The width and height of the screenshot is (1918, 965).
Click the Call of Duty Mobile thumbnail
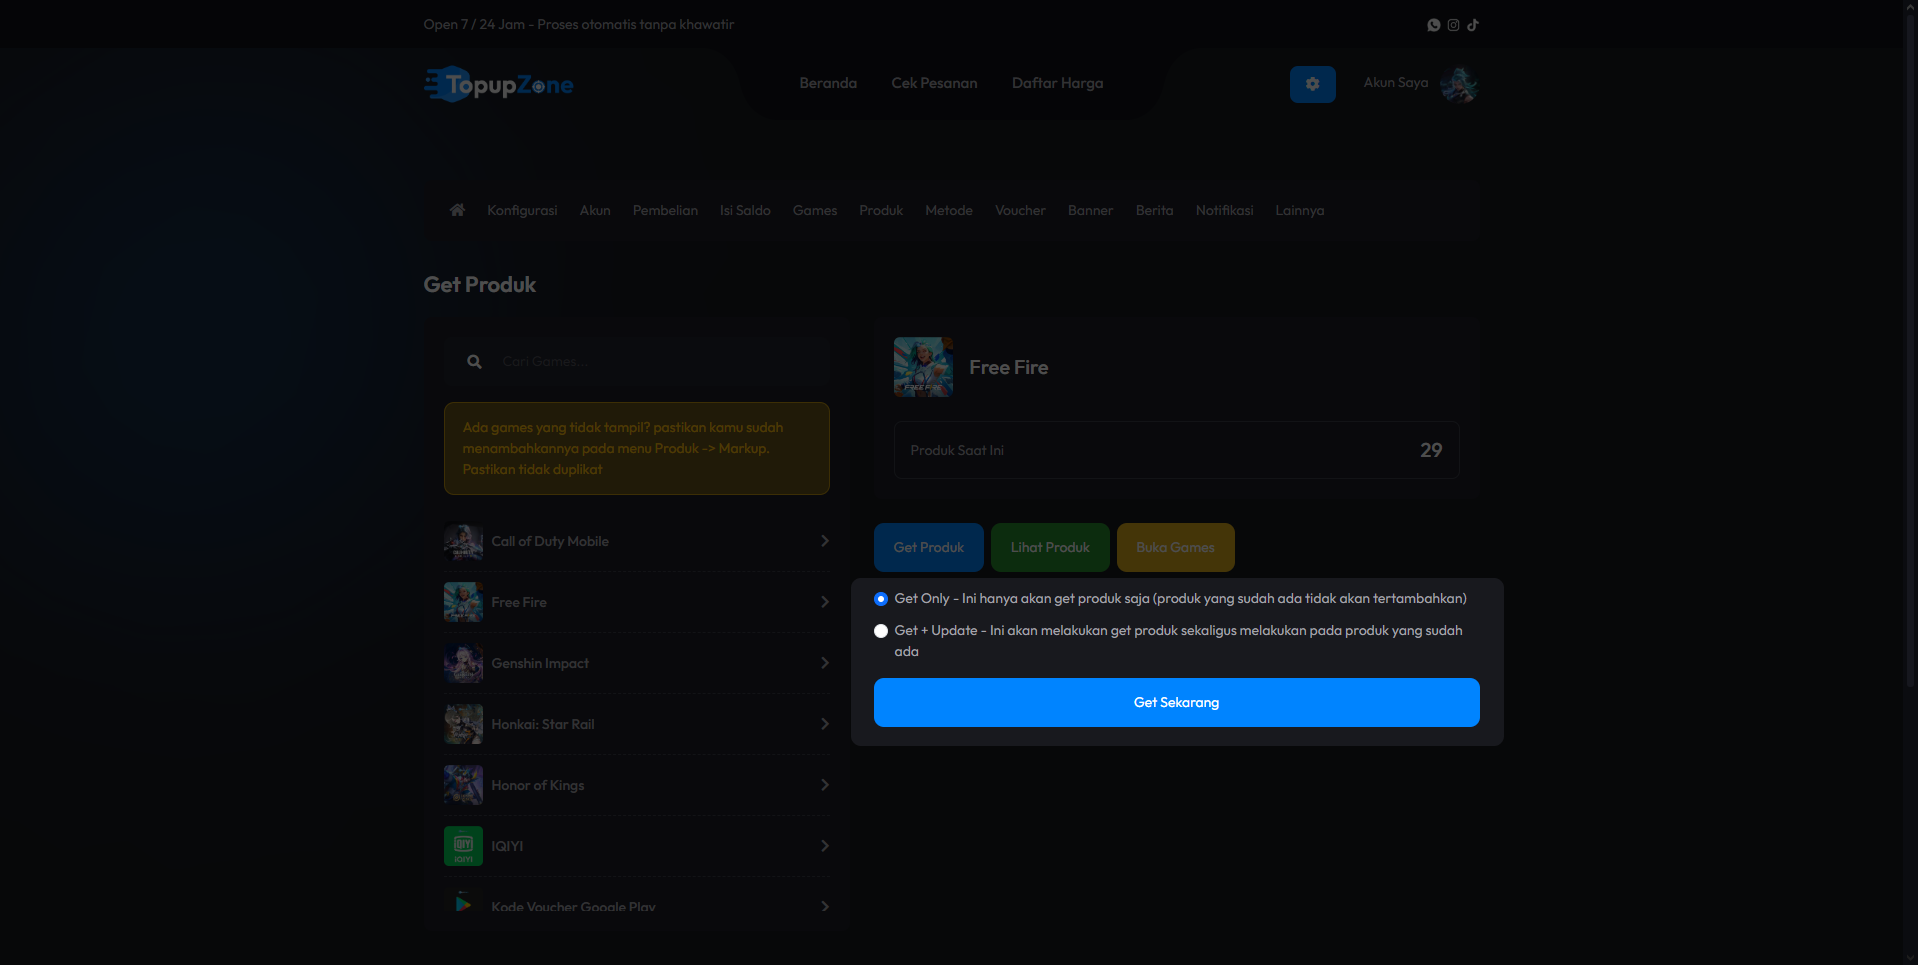point(463,541)
